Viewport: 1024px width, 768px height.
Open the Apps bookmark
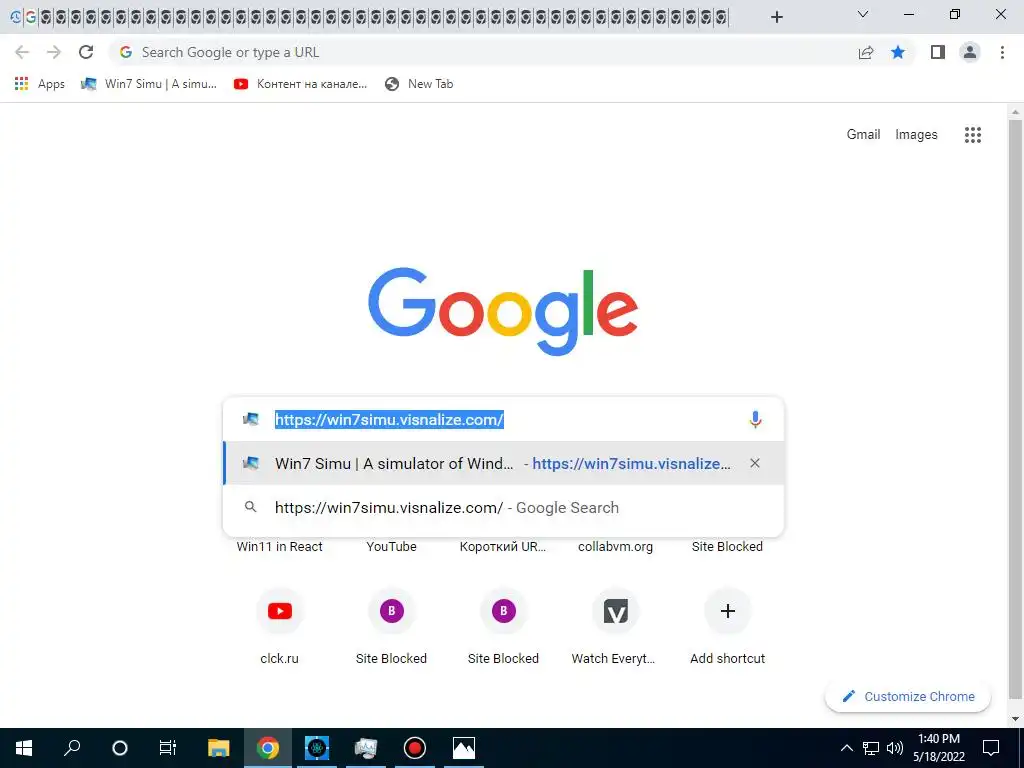pyautogui.click(x=40, y=84)
